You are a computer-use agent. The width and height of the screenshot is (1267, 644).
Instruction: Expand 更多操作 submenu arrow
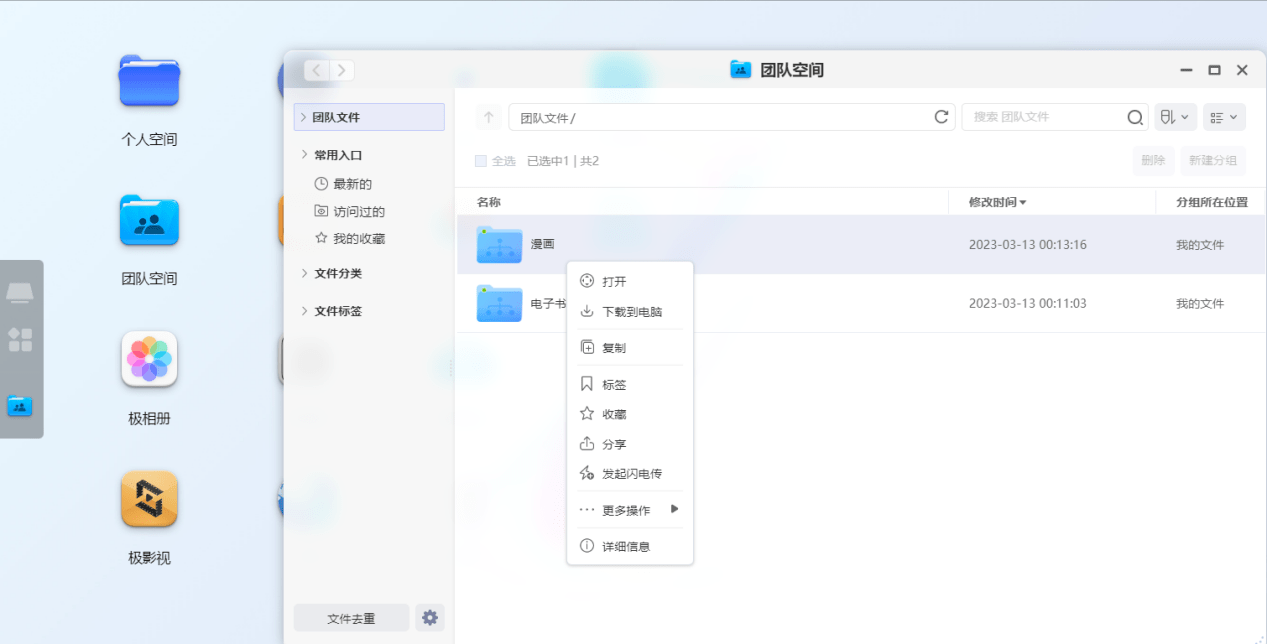click(x=675, y=509)
